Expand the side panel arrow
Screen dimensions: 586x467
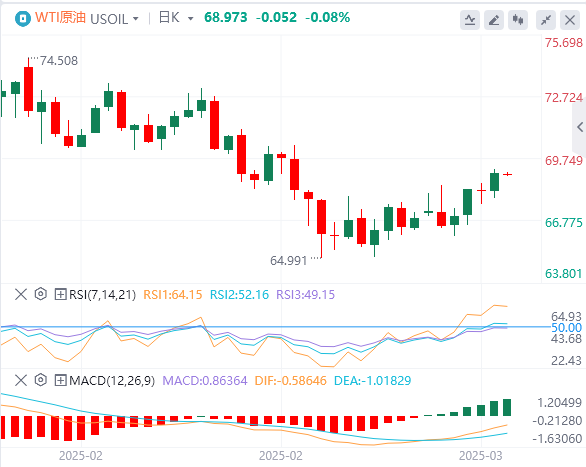(580, 127)
